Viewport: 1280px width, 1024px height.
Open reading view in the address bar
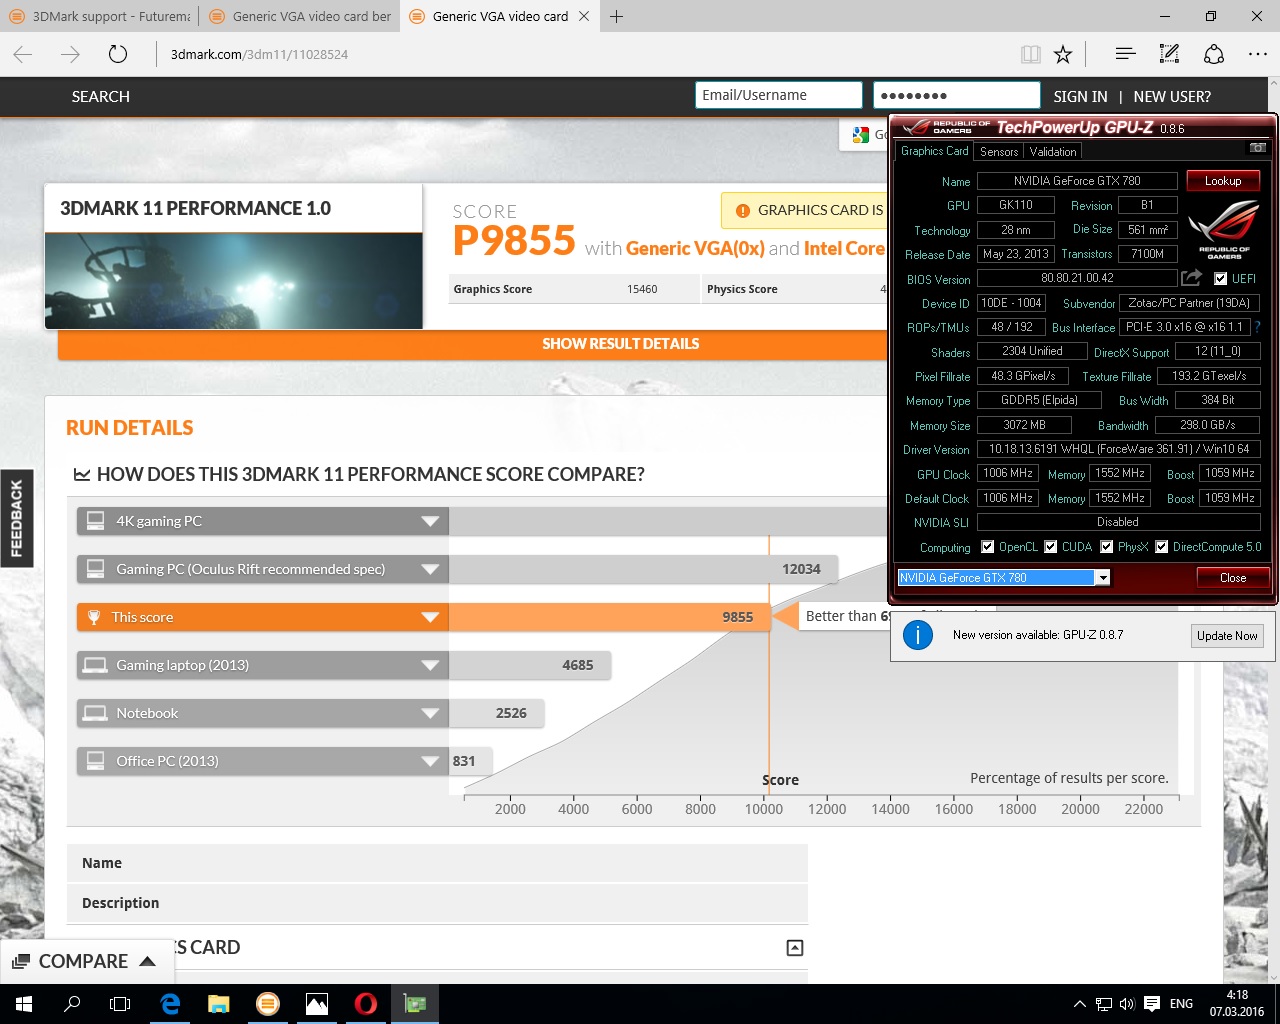(x=1030, y=54)
